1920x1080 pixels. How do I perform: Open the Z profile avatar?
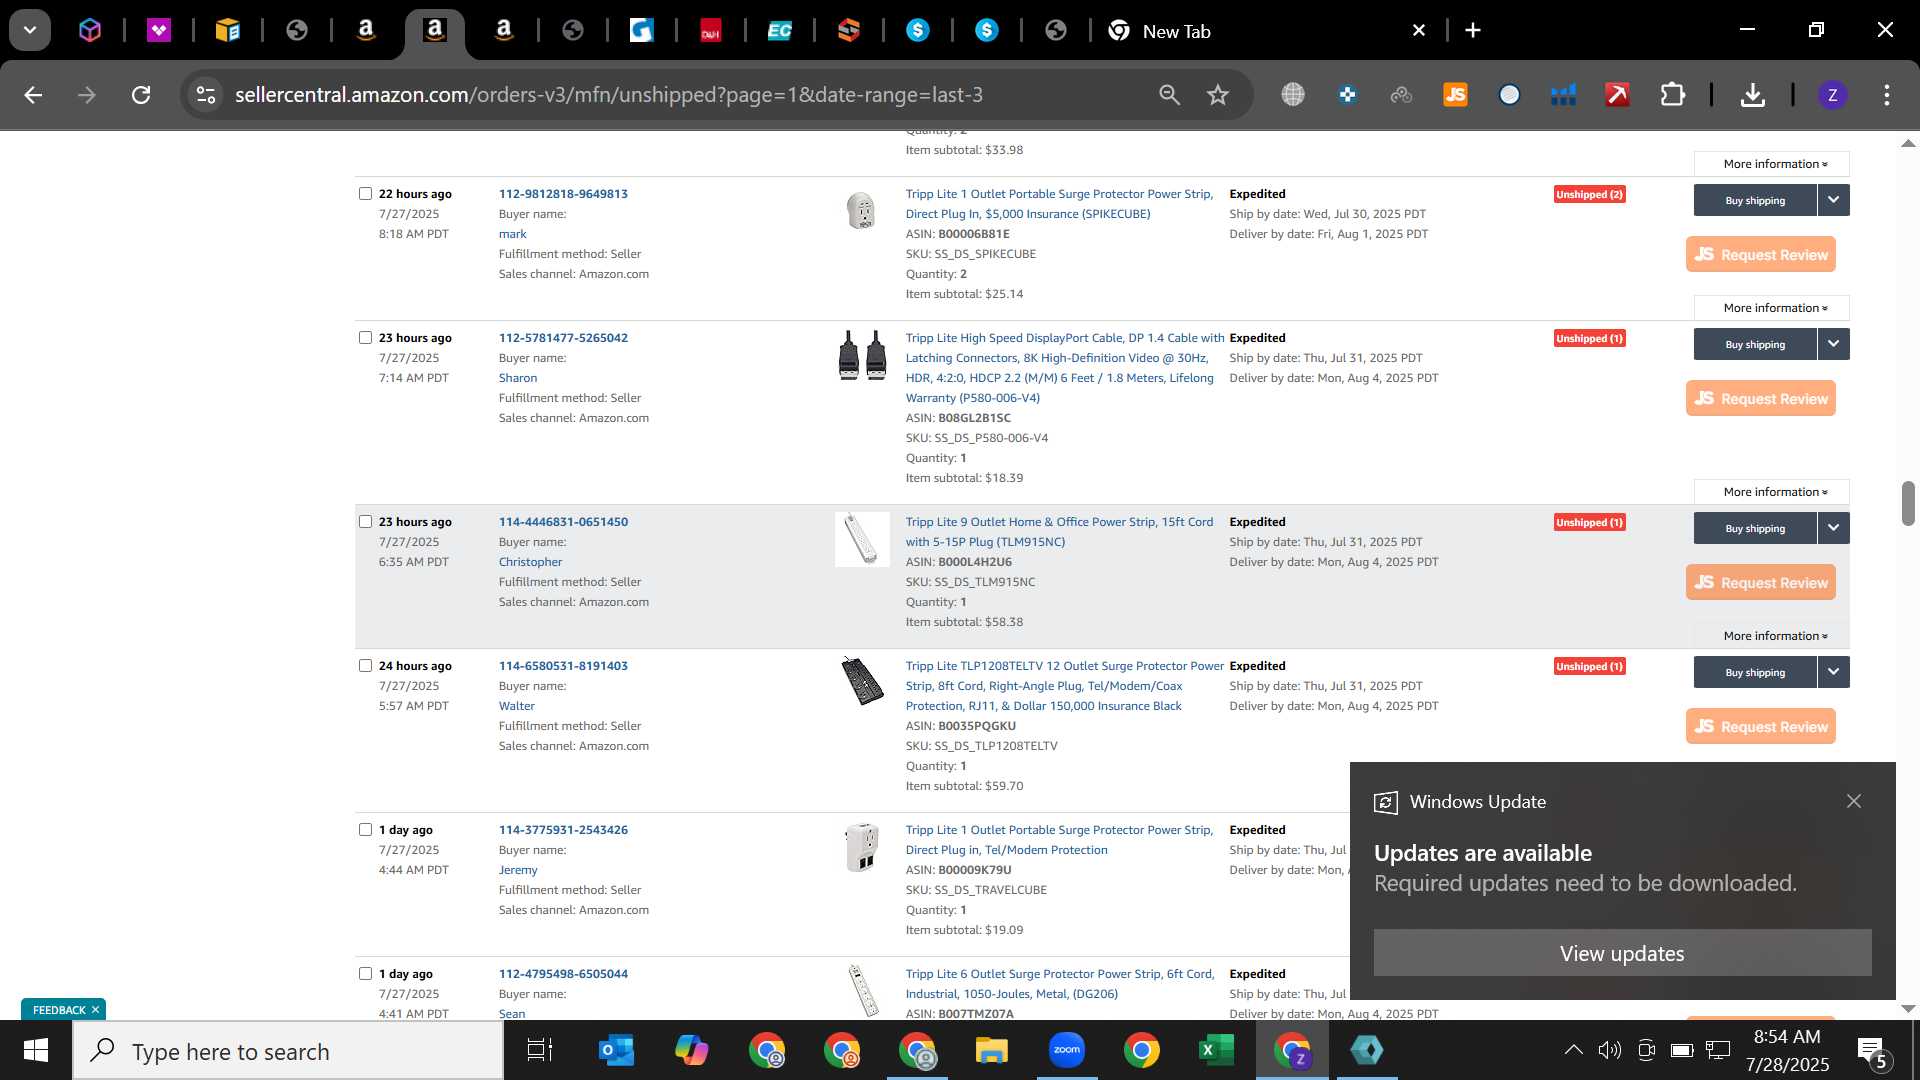pos(1832,95)
